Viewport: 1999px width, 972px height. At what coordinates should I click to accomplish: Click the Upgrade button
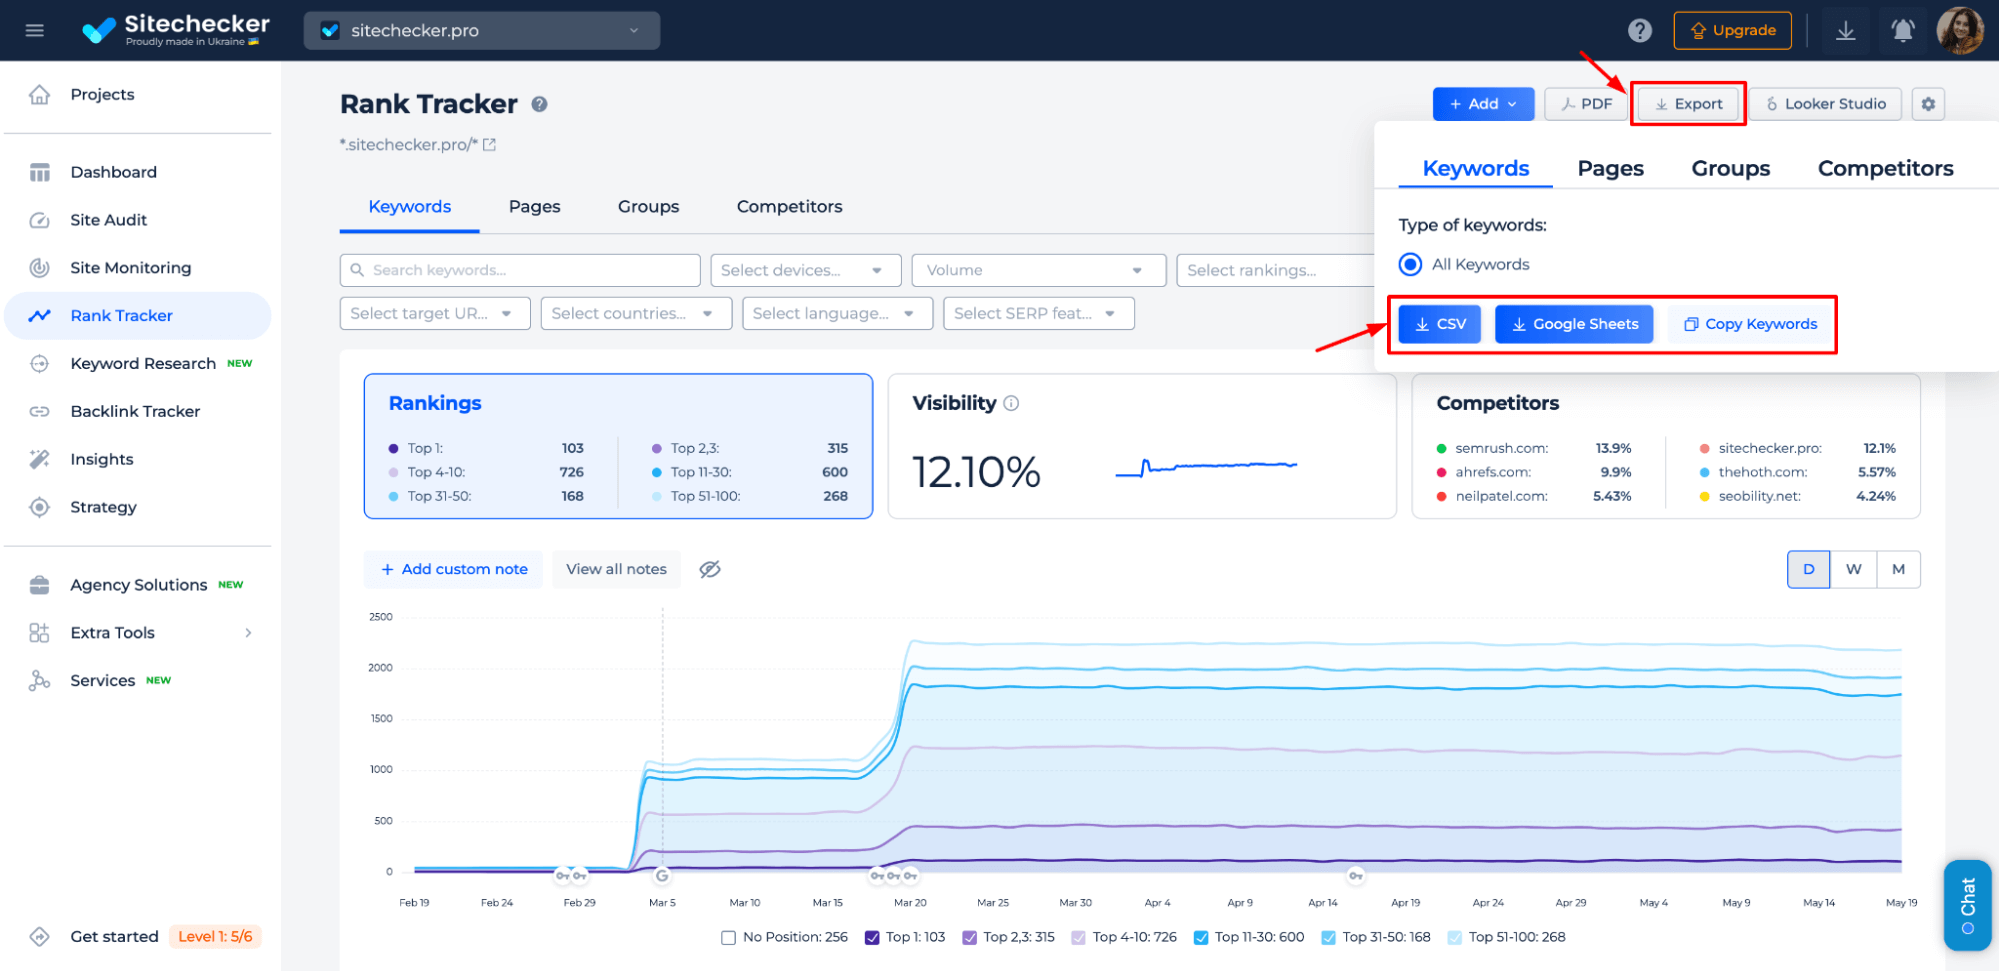1732,30
